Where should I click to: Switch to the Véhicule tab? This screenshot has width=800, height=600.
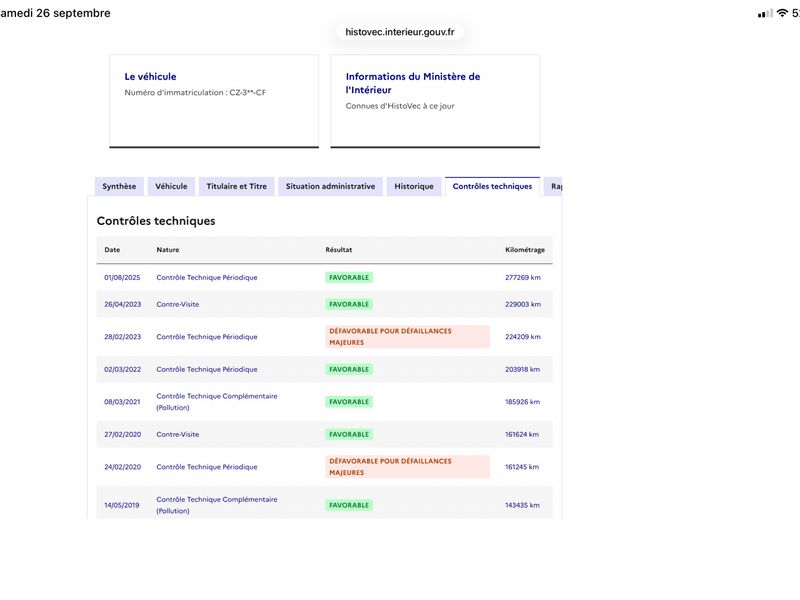(171, 186)
